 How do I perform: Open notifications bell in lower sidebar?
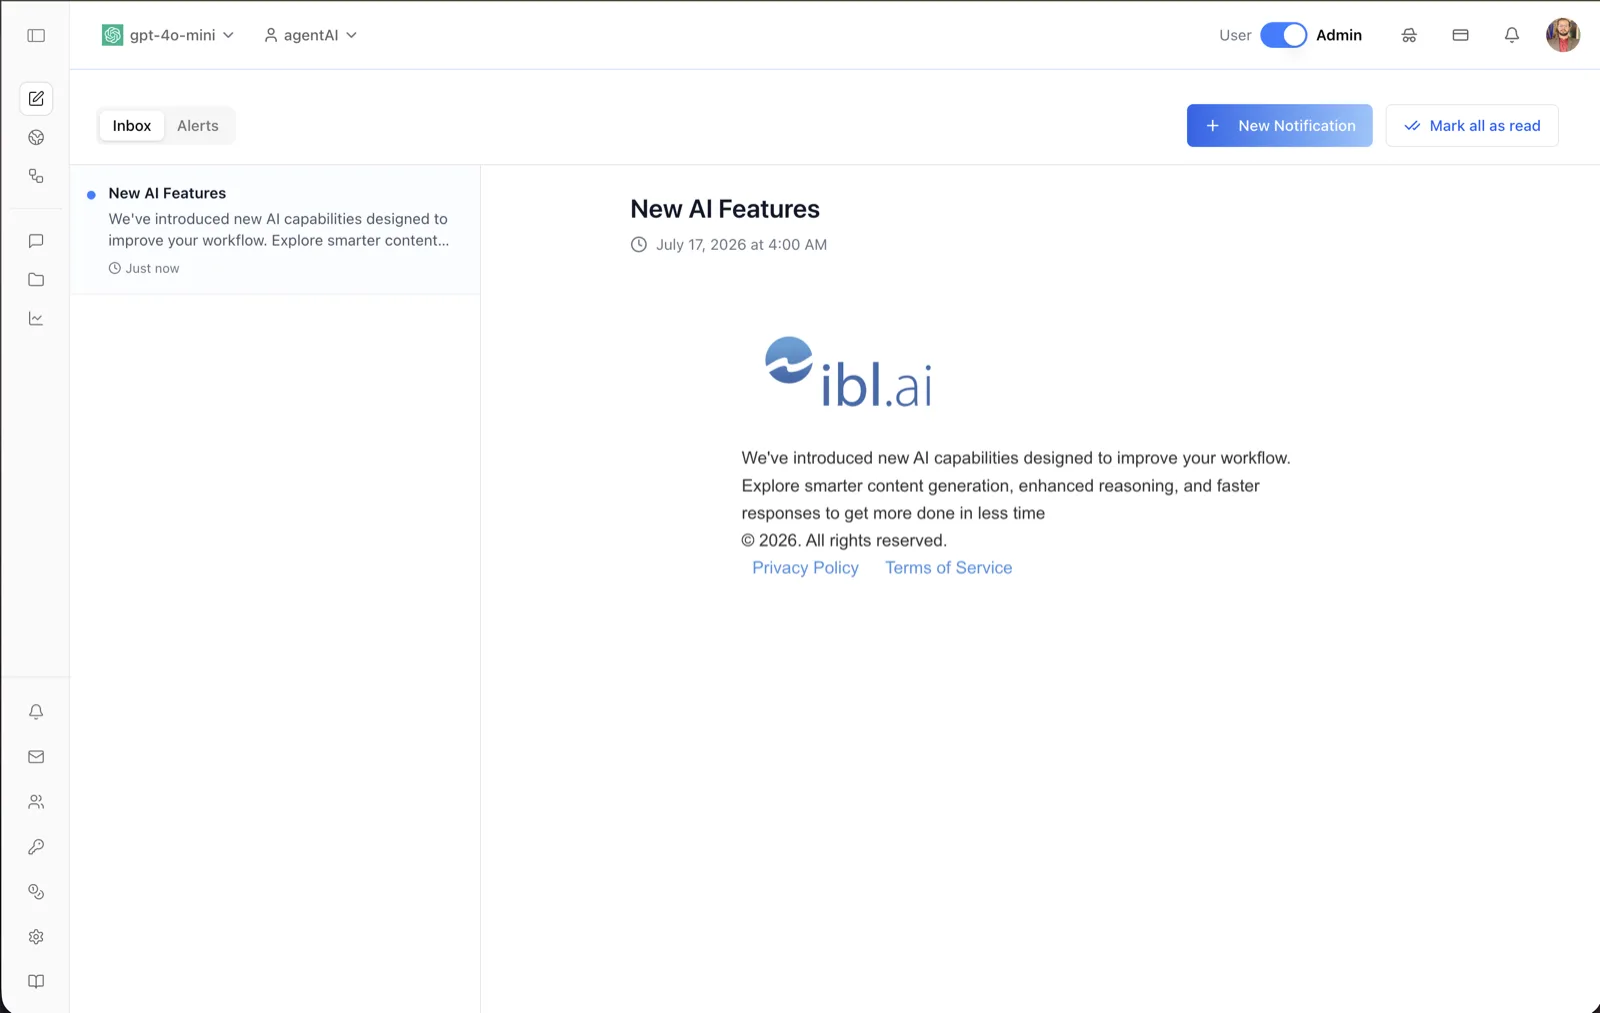pos(36,712)
